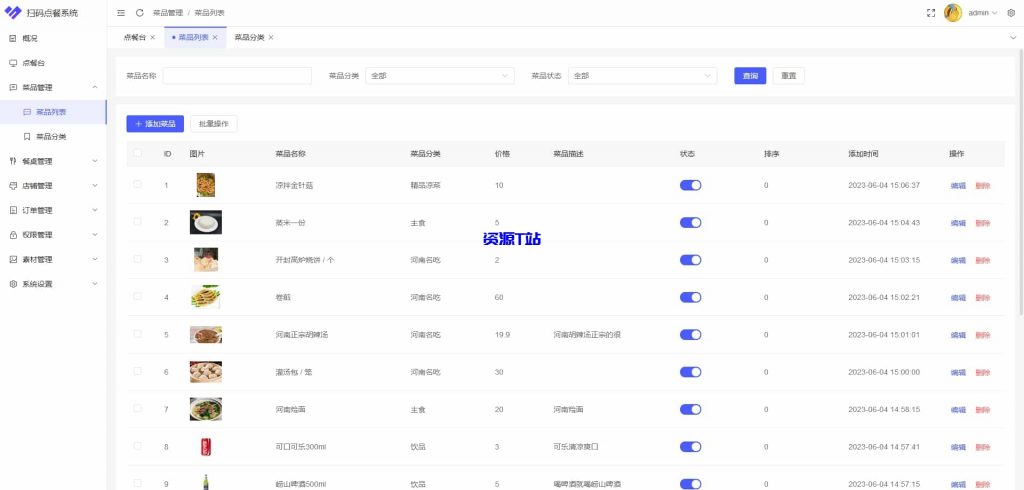Open the 菜品状态 filter dropdown
The width and height of the screenshot is (1024, 490).
pyautogui.click(x=643, y=76)
